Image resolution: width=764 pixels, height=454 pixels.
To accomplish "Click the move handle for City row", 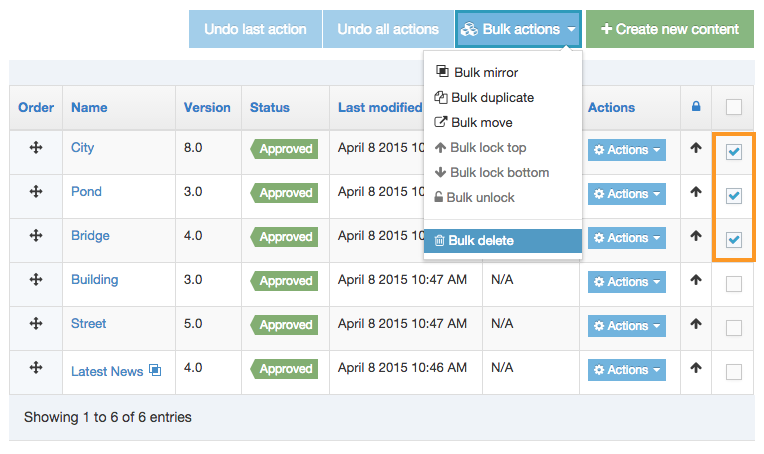I will click(36, 148).
